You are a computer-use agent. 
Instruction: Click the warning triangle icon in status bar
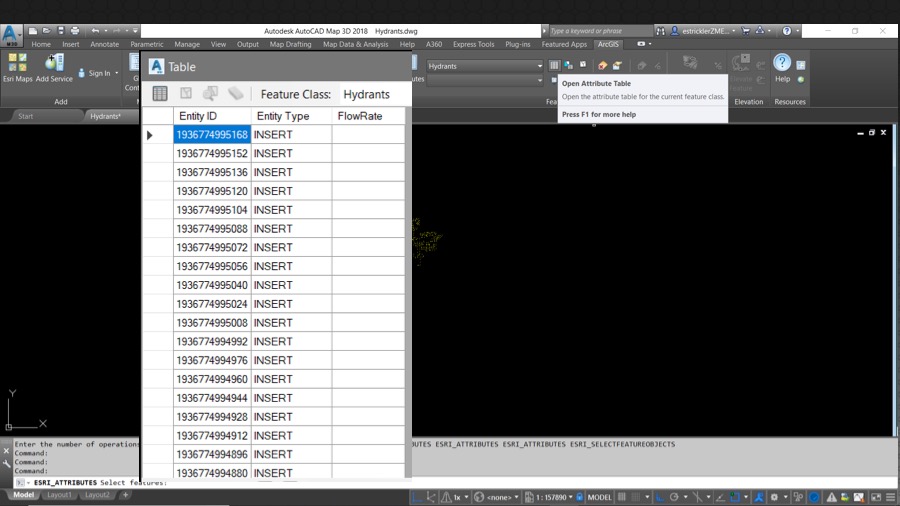click(831, 497)
